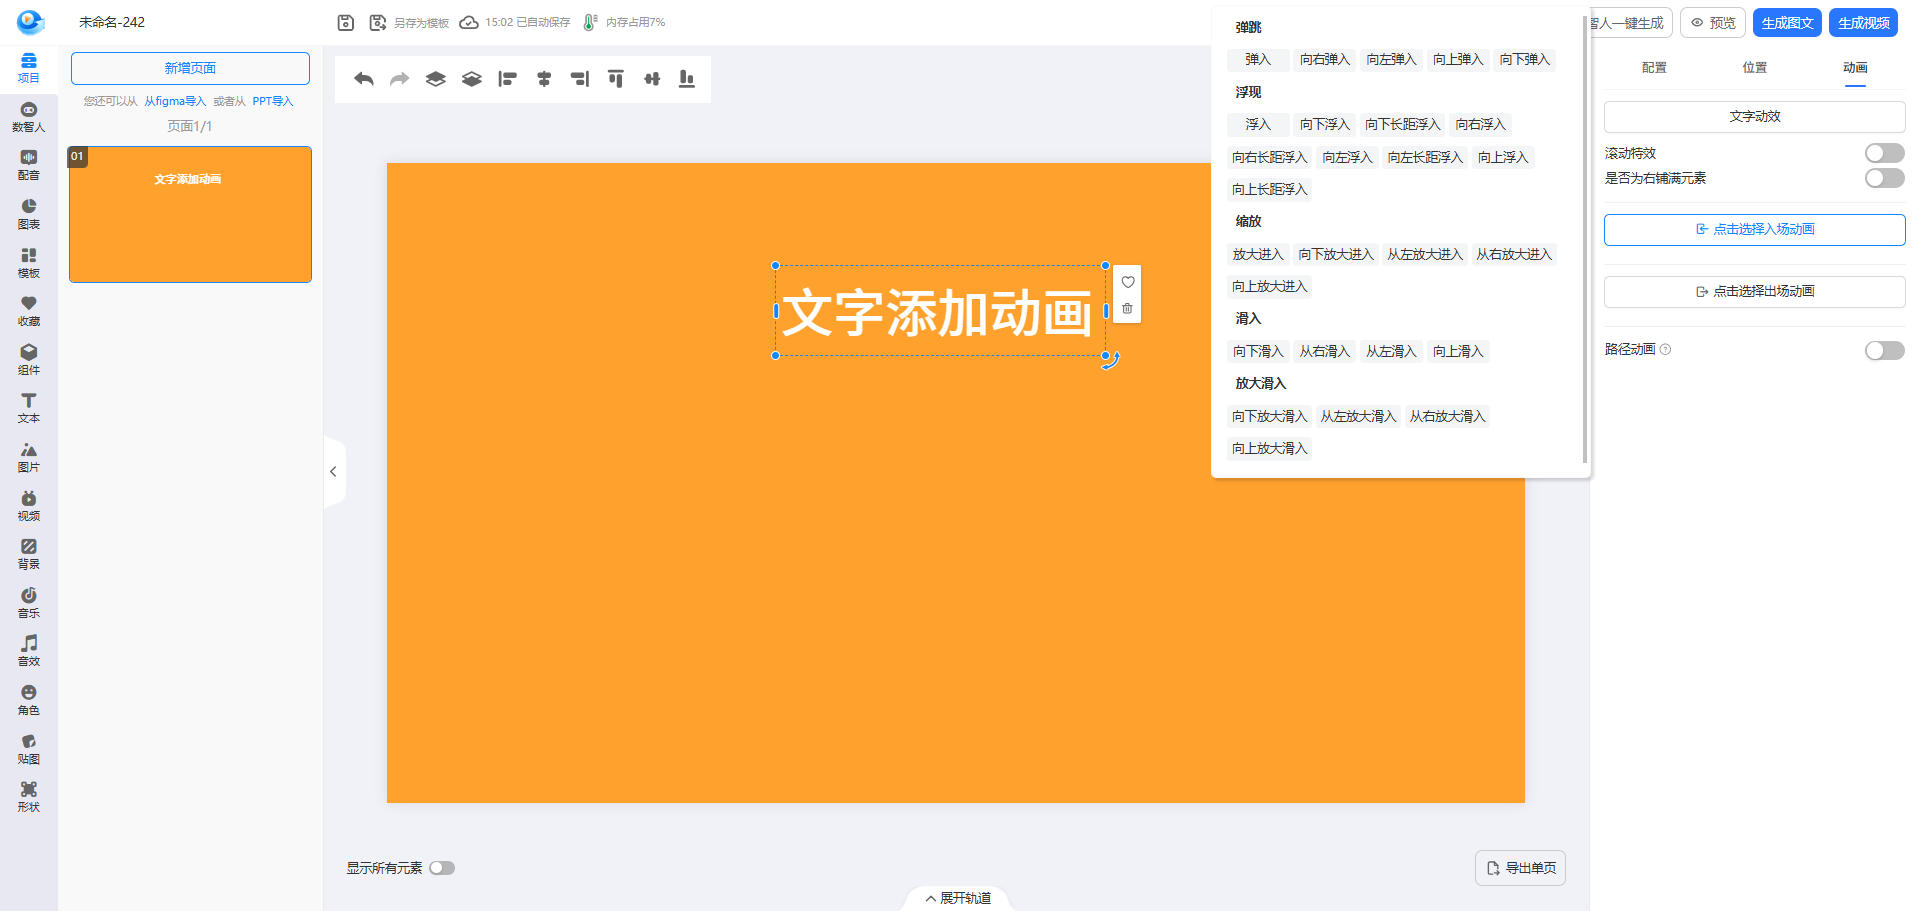The image size is (1920, 911).
Task: Open the 形状 shapes sidebar icon
Action: tap(29, 796)
